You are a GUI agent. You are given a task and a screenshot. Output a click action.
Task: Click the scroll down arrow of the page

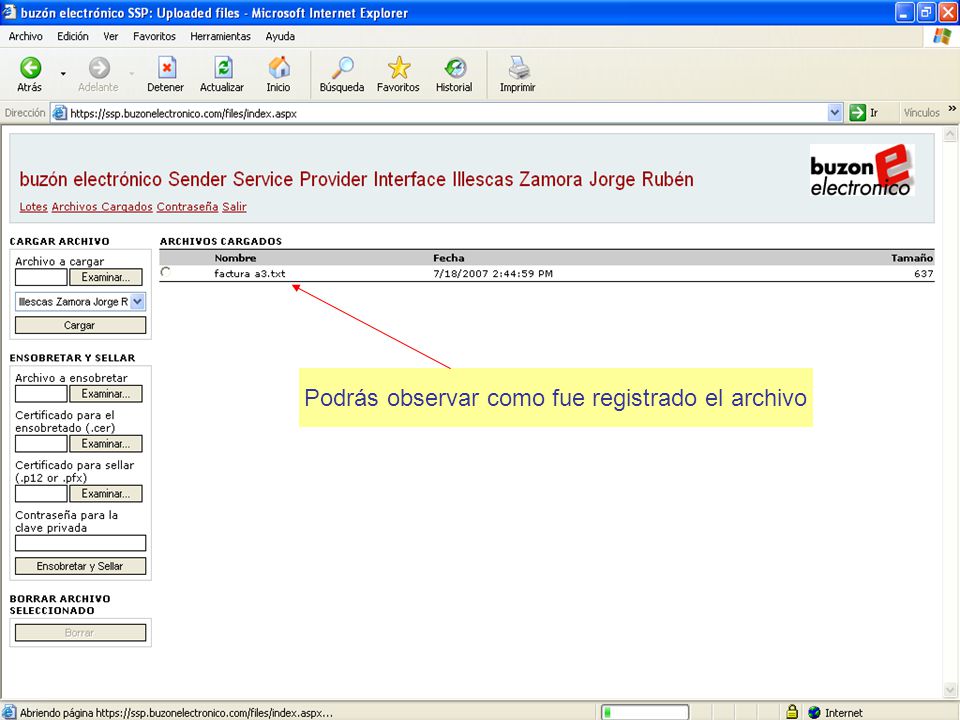[x=950, y=691]
